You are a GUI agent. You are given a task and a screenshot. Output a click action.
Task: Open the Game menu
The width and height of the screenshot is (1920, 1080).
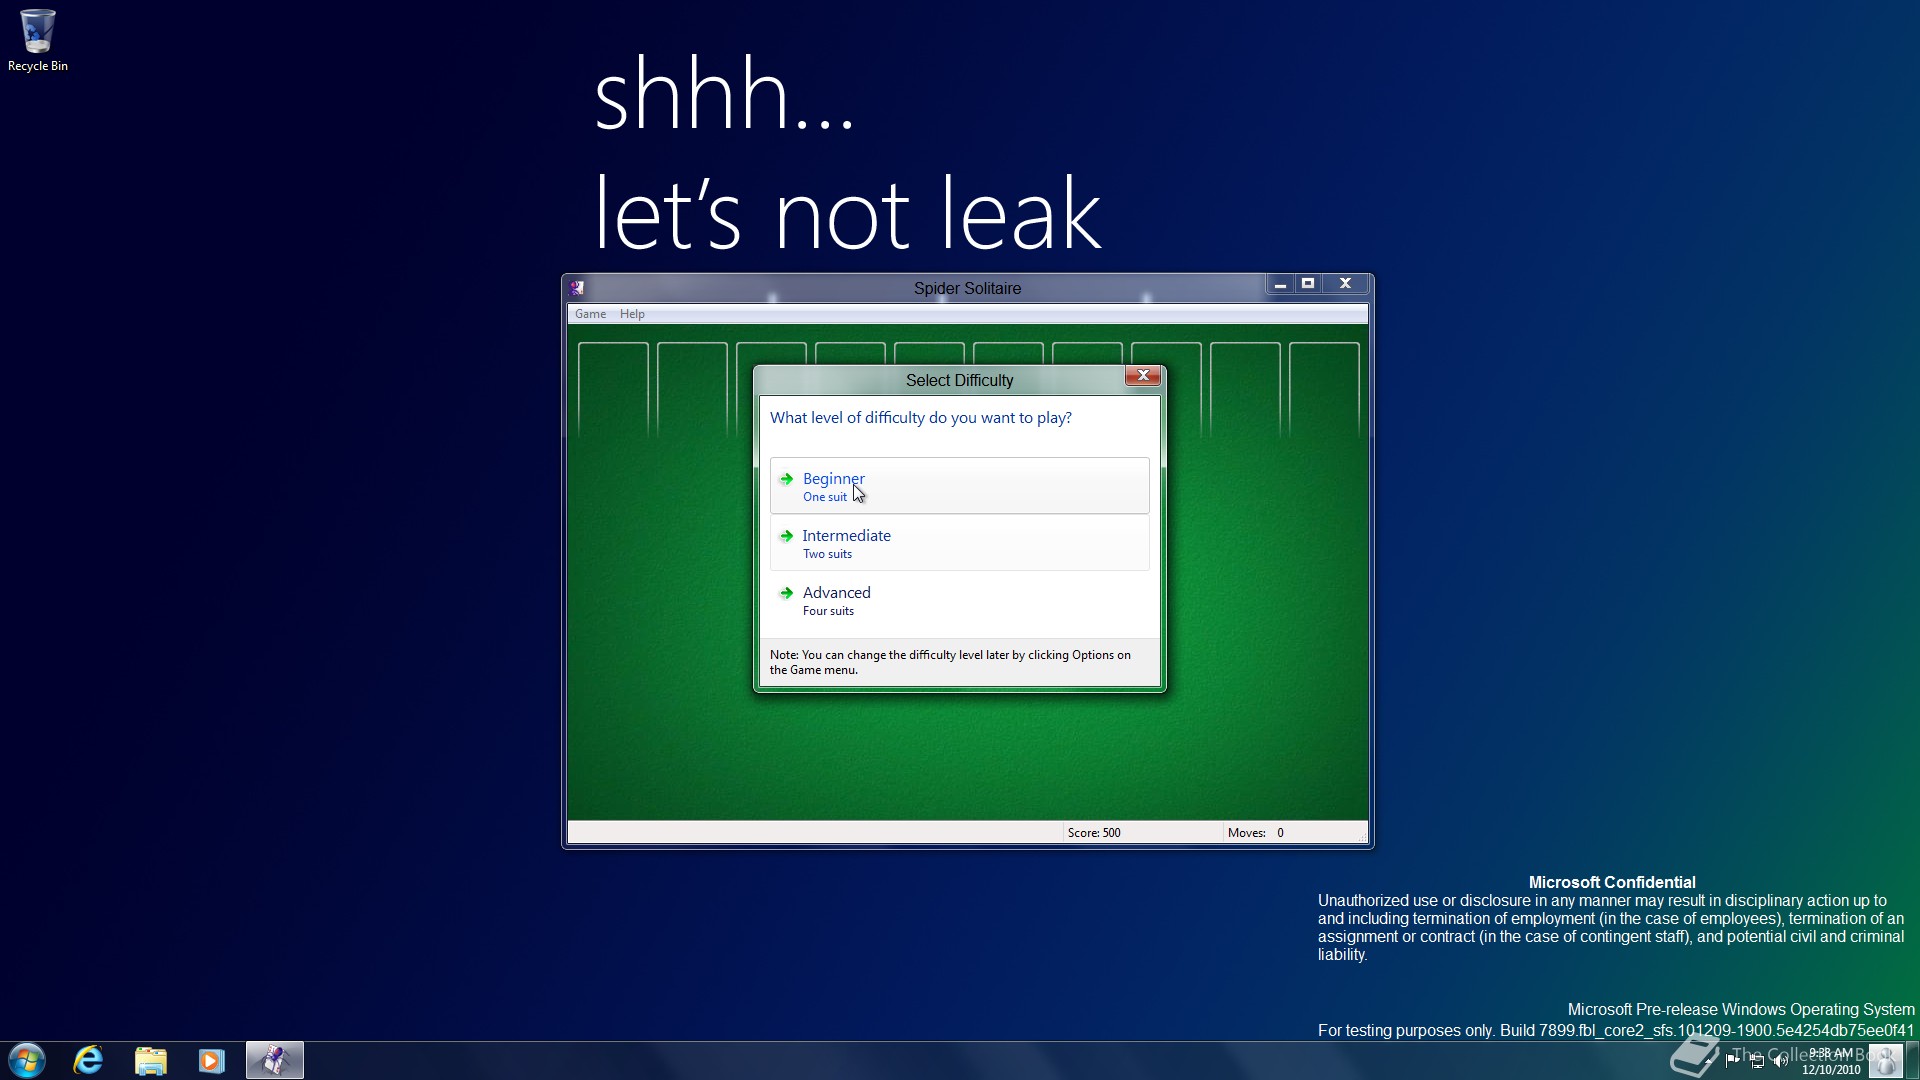click(x=590, y=314)
